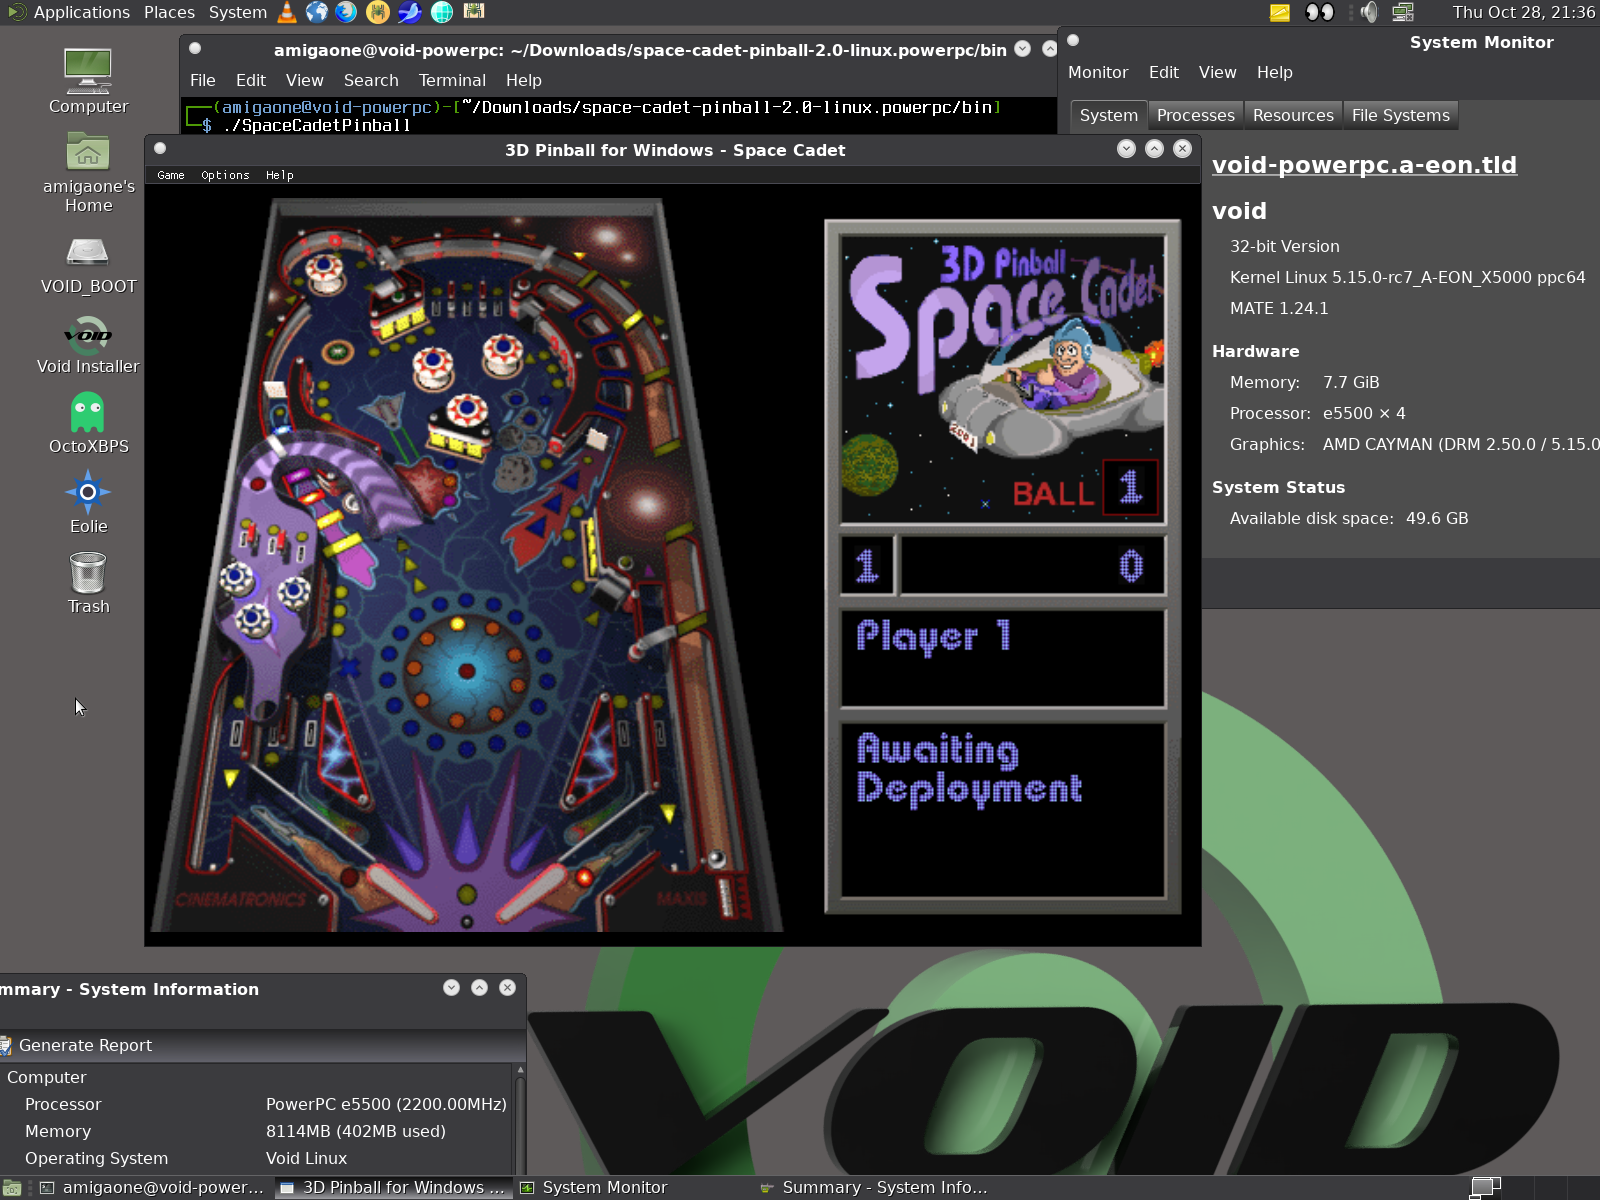Click the Thu Oct 28 clock in panel

[1523, 12]
